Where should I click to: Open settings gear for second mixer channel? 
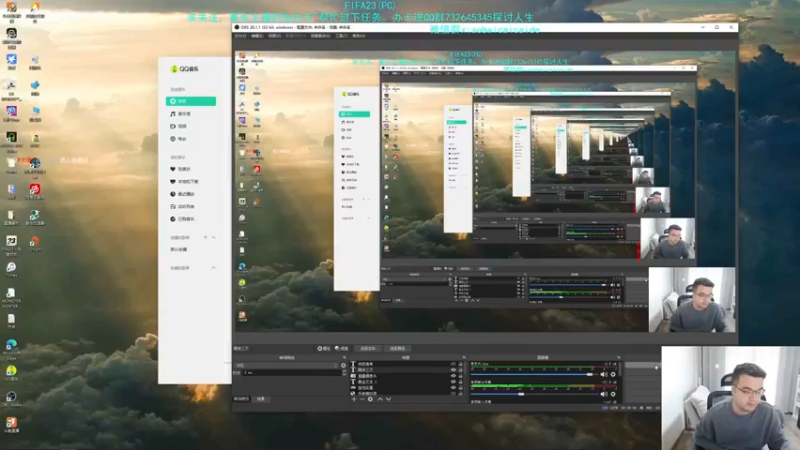click(613, 394)
